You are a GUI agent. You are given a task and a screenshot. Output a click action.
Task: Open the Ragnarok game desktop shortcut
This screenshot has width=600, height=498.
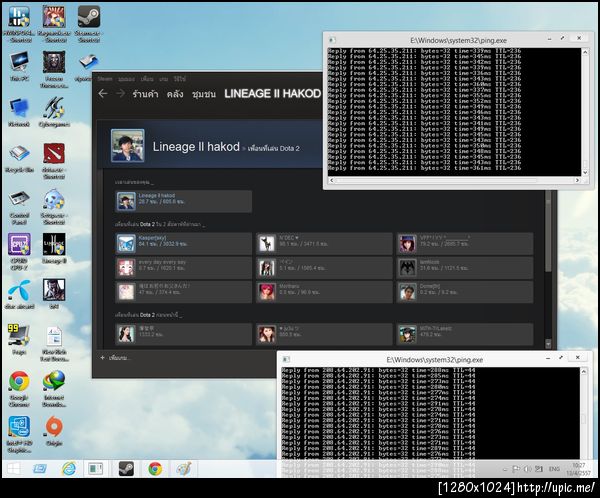click(54, 23)
